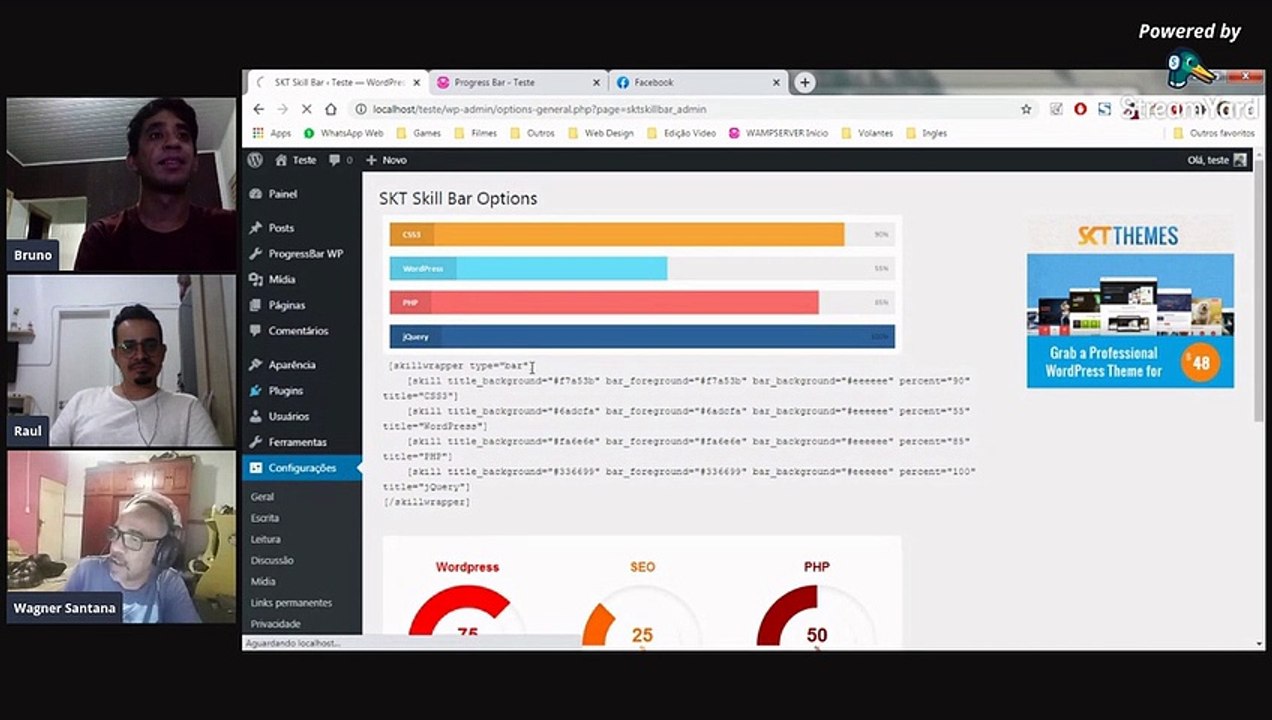1272x720 pixels.
Task: Open the Ingles bookmarks folder
Action: 926,133
